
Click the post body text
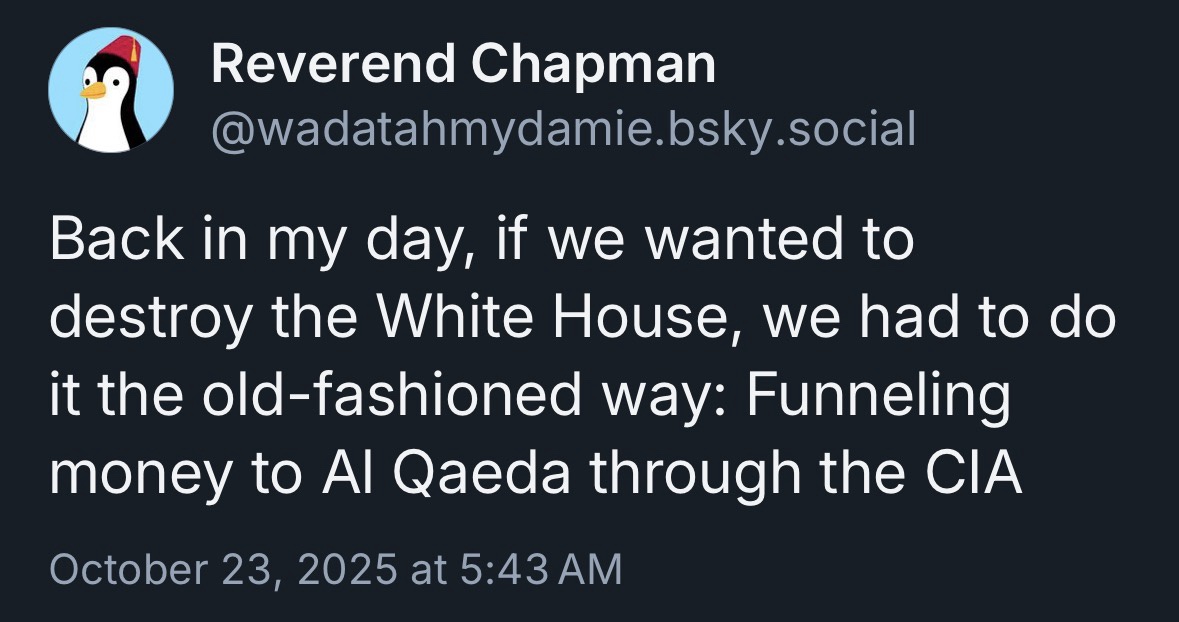(x=580, y=358)
